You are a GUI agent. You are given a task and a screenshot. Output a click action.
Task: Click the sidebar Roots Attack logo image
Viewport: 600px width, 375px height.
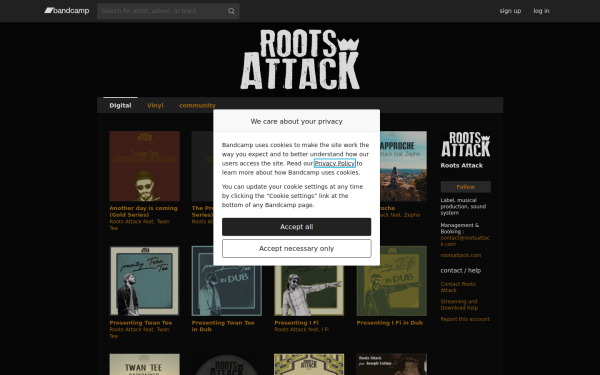click(466, 144)
